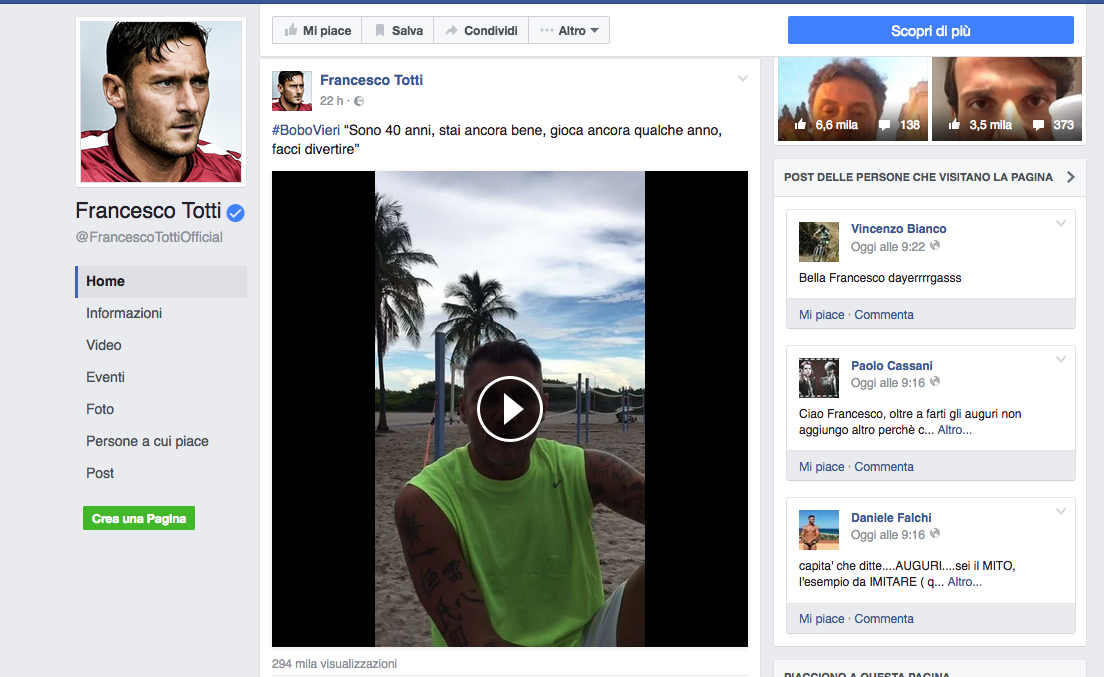1104x677 pixels.
Task: Save the page with Salva button
Action: pos(397,31)
